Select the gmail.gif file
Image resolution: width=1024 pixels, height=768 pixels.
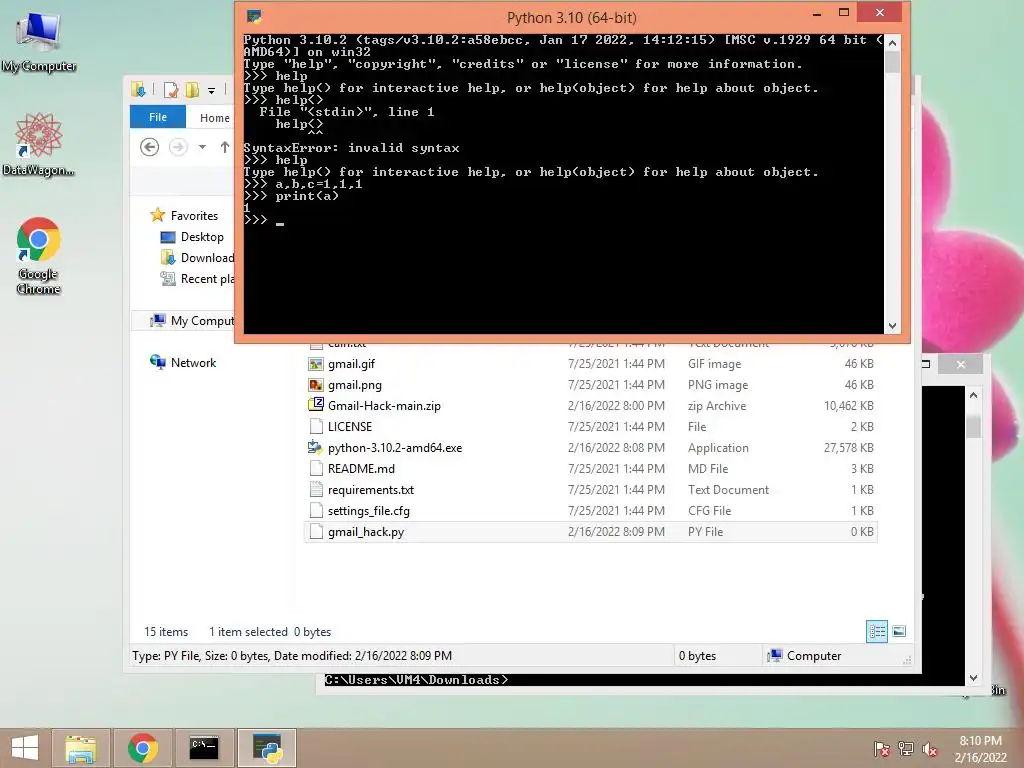click(x=590, y=364)
